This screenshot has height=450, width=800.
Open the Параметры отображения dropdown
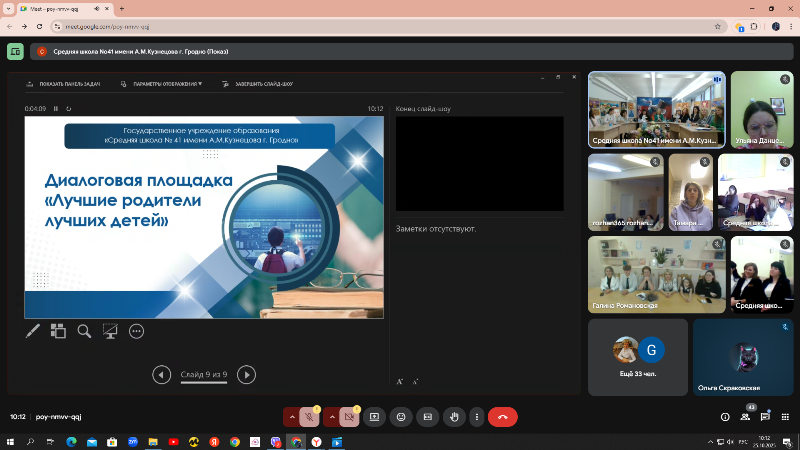pos(166,84)
